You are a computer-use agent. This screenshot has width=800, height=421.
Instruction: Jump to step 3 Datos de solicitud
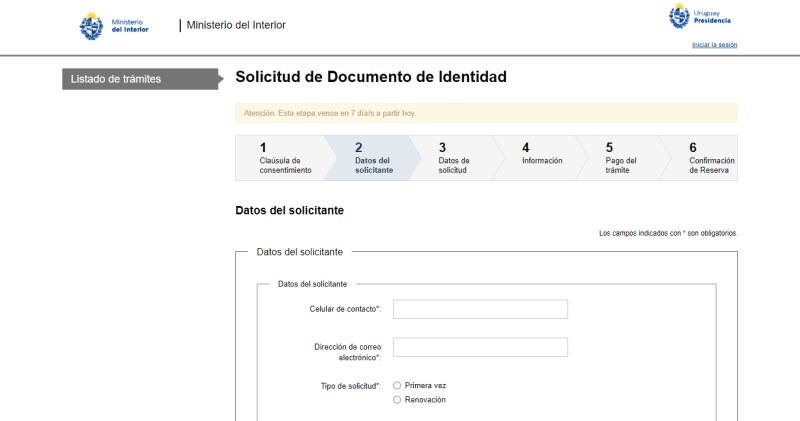(454, 158)
